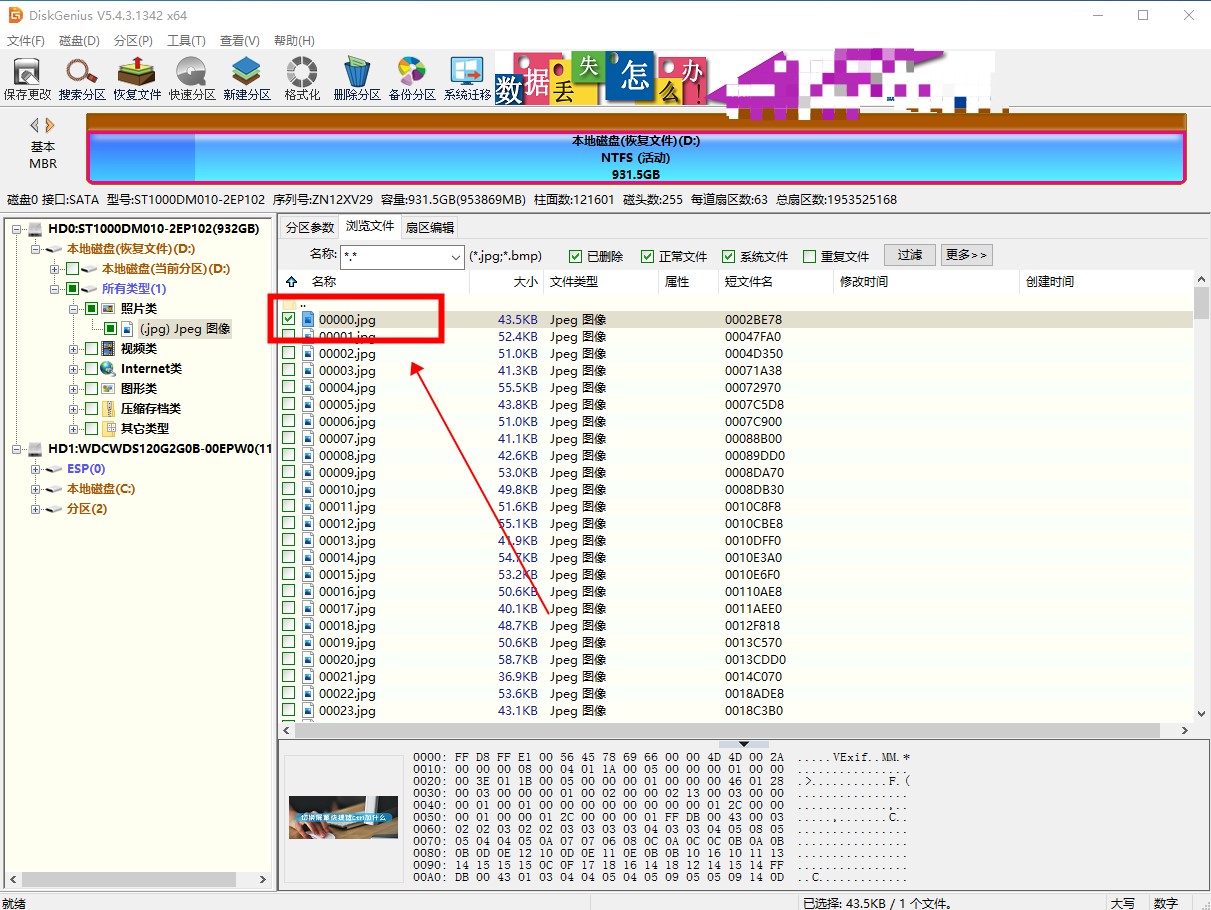Click Delete Partition (删除分区) icon
Screen dimensions: 1211x910
coord(357,79)
